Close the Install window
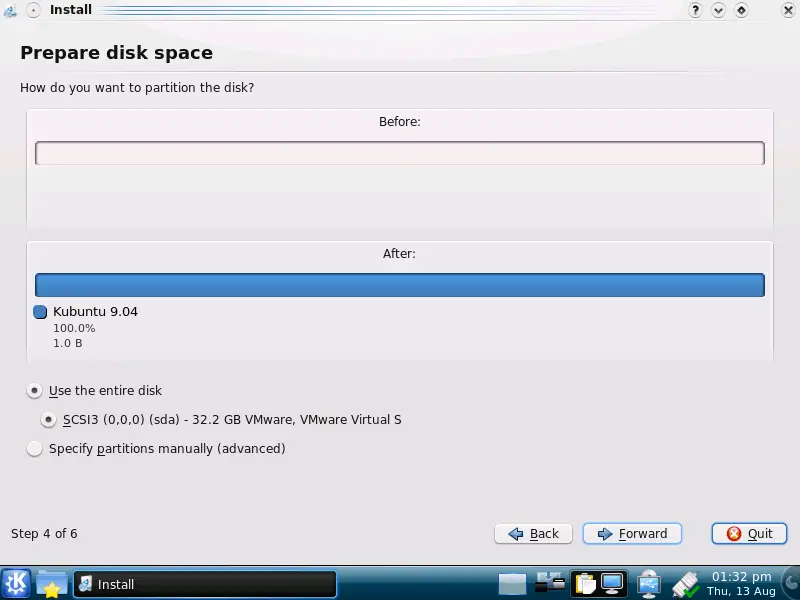Image resolution: width=800 pixels, height=600 pixels. 788,10
